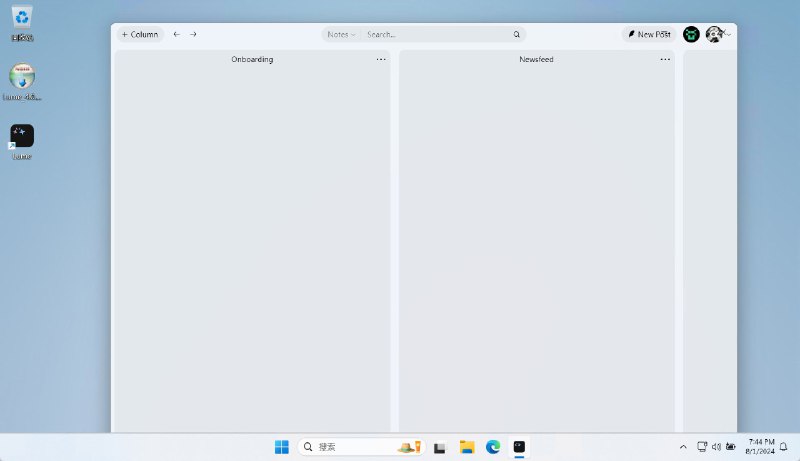Show hidden system tray icons
The height and width of the screenshot is (461, 800).
tap(683, 447)
